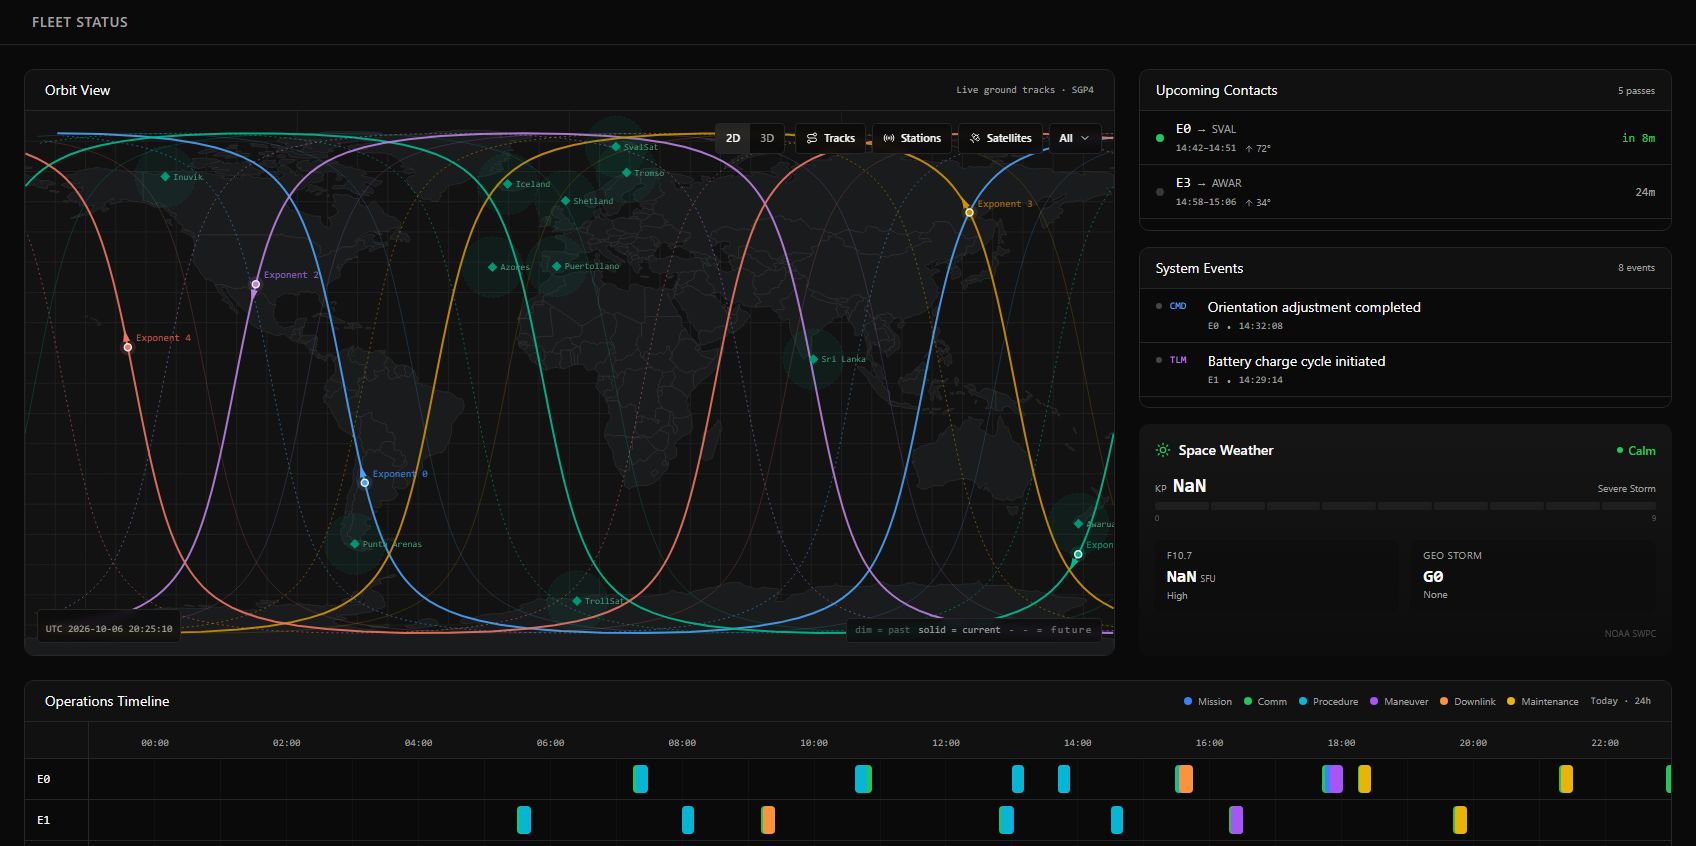Select the Exponent 2 satellite marker

tap(256, 284)
